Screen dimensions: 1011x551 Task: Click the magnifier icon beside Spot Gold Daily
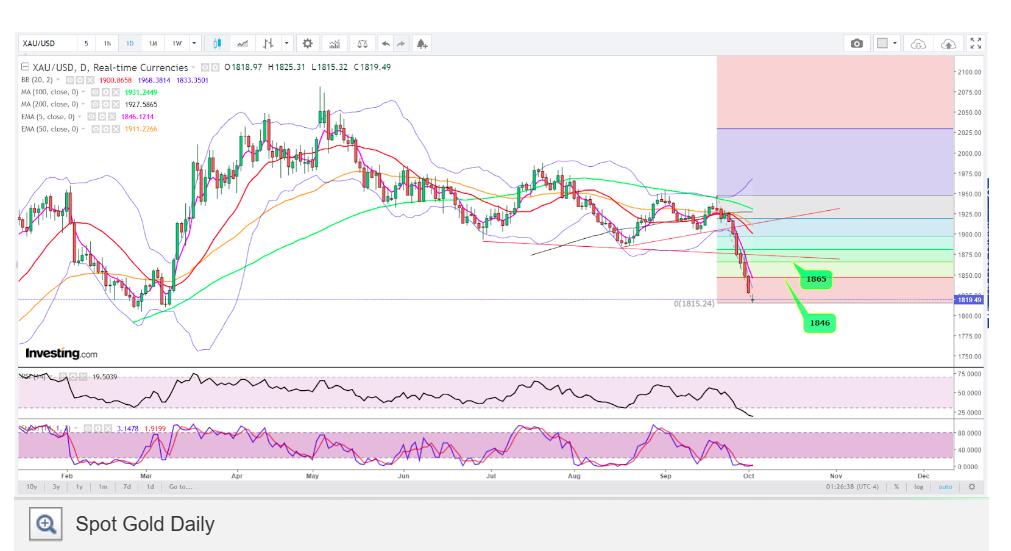(46, 524)
